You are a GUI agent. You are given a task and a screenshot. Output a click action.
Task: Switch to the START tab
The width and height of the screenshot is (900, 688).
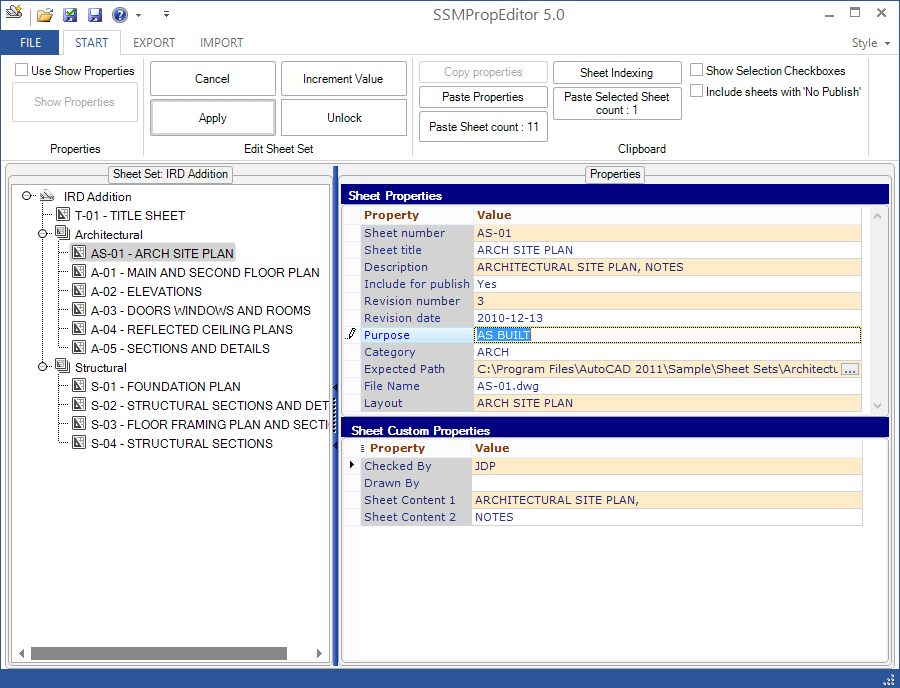[x=91, y=42]
